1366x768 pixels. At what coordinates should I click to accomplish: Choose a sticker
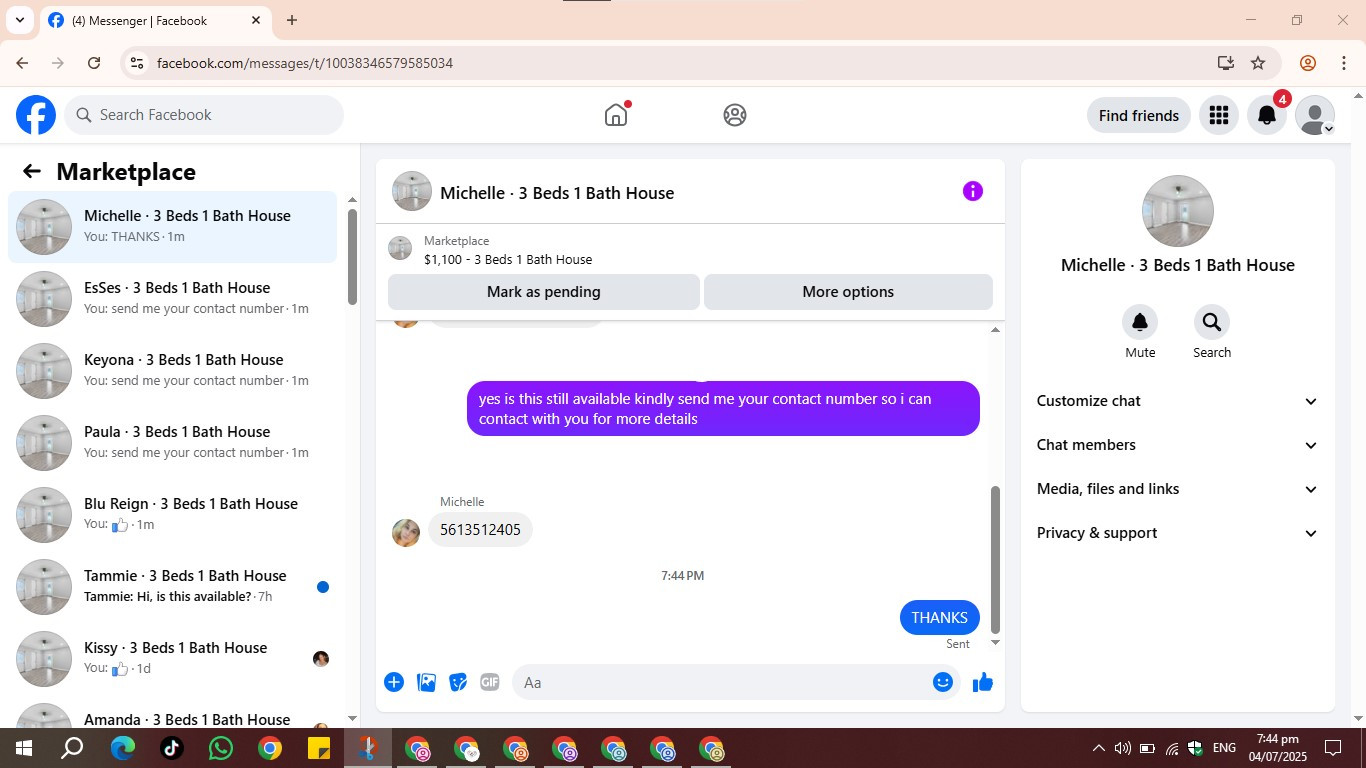tap(458, 682)
